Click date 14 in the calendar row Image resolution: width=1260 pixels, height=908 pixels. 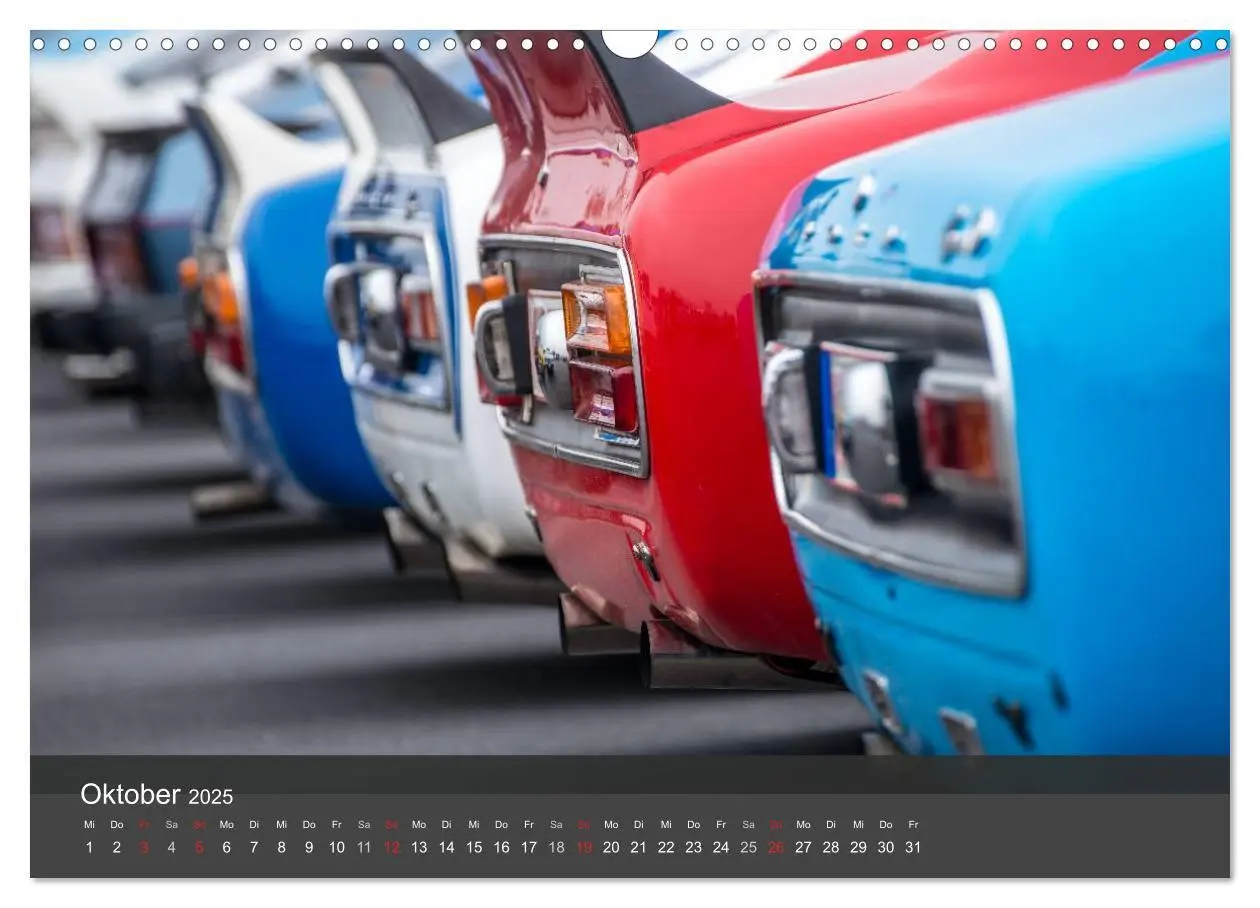446,847
